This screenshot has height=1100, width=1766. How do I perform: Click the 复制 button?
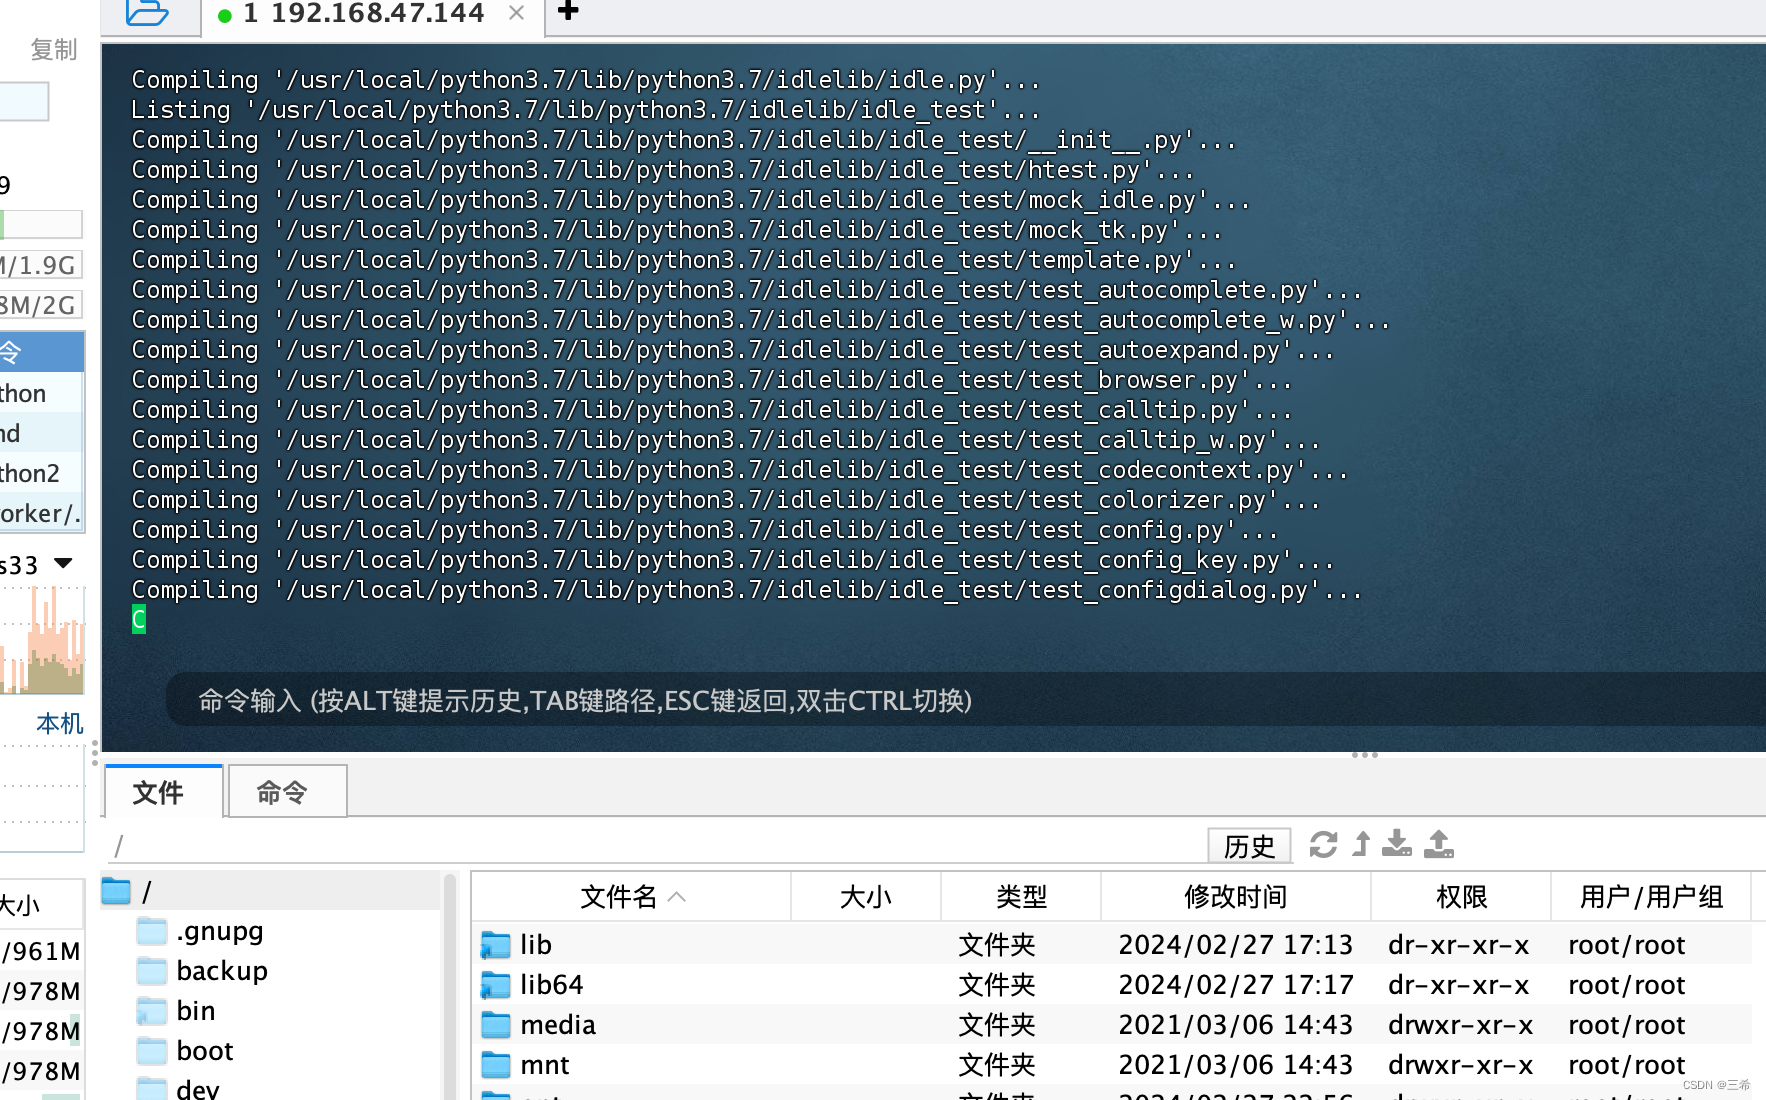(x=52, y=49)
